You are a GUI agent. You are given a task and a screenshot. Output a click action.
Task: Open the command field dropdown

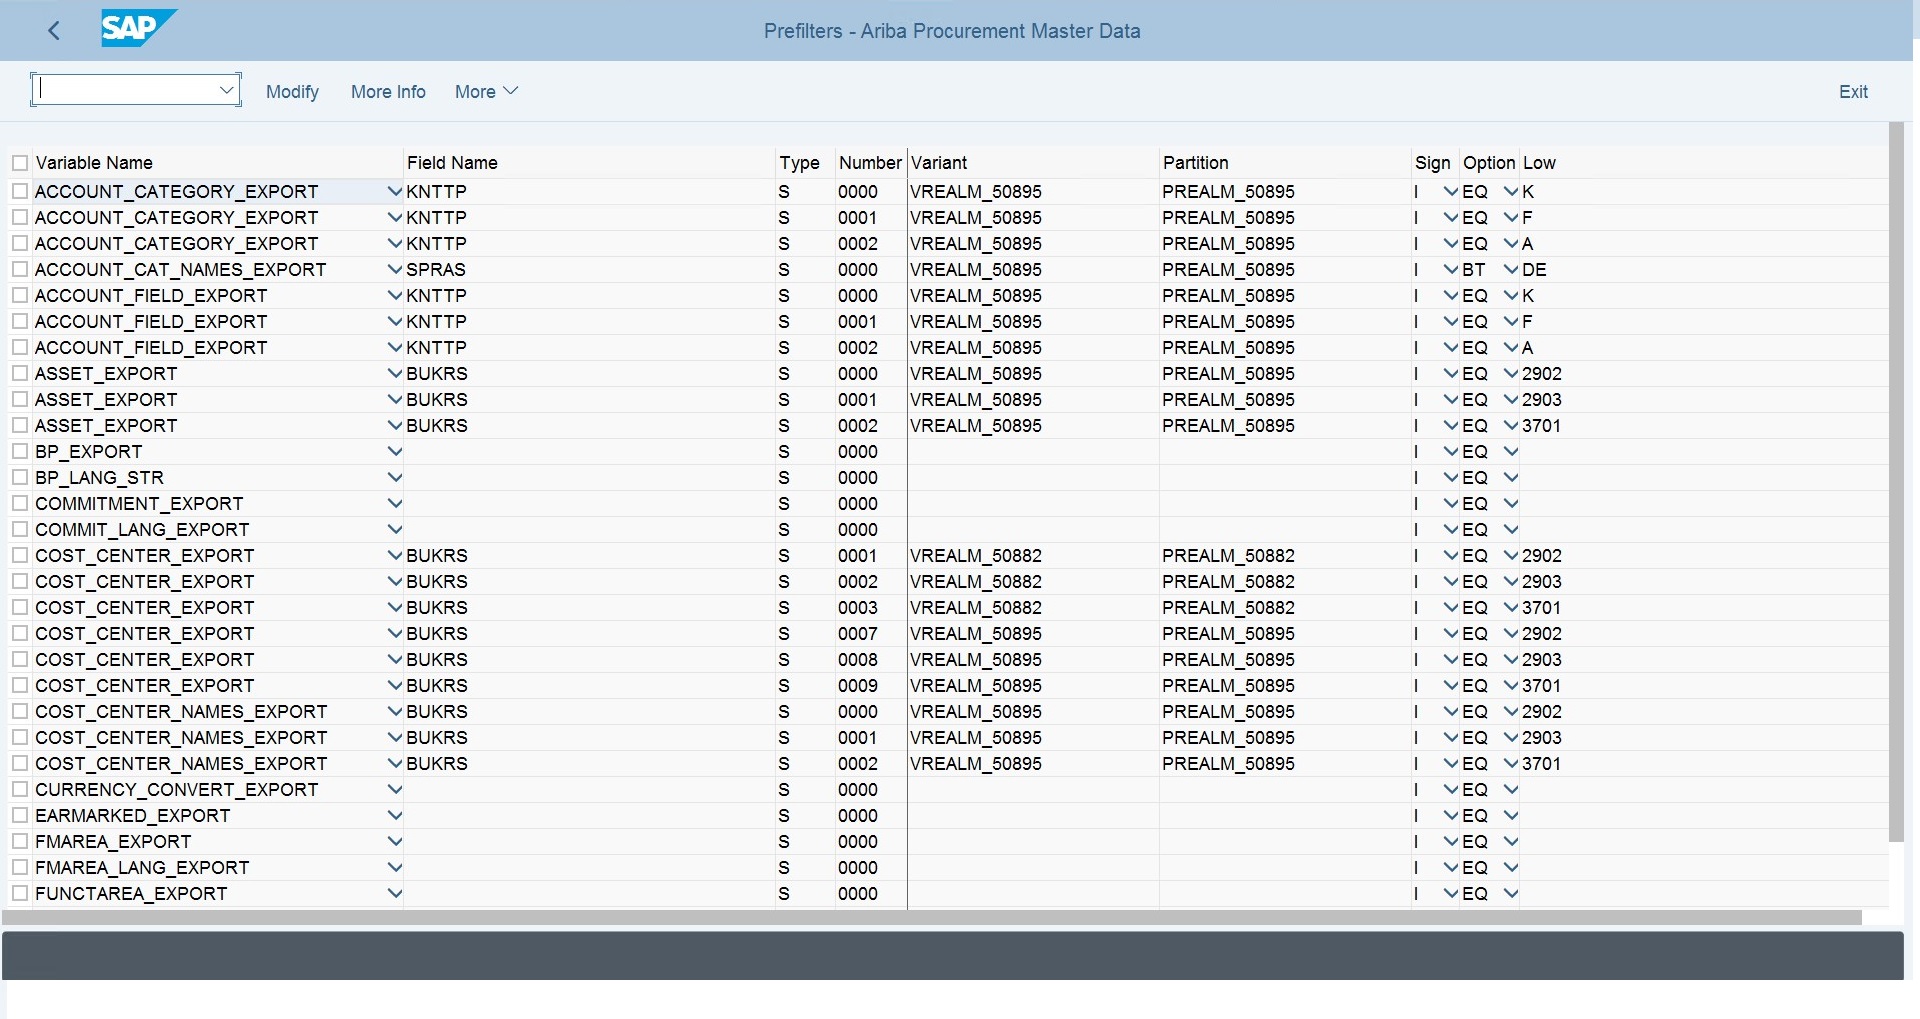pyautogui.click(x=226, y=90)
